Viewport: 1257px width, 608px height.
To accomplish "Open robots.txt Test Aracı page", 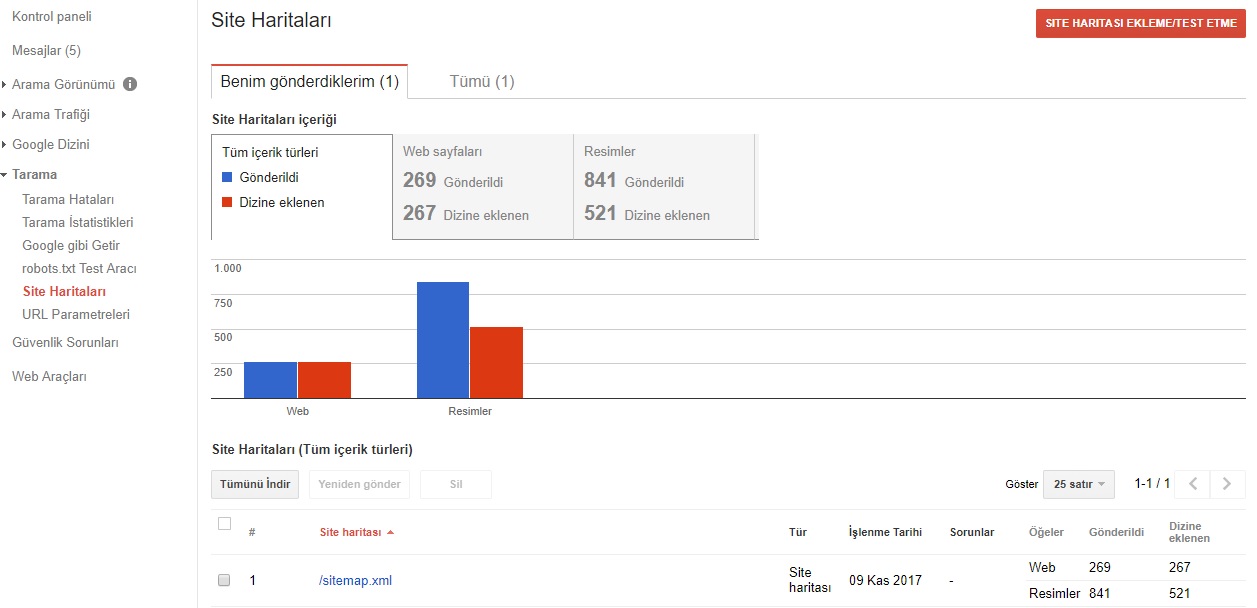I will pos(79,269).
